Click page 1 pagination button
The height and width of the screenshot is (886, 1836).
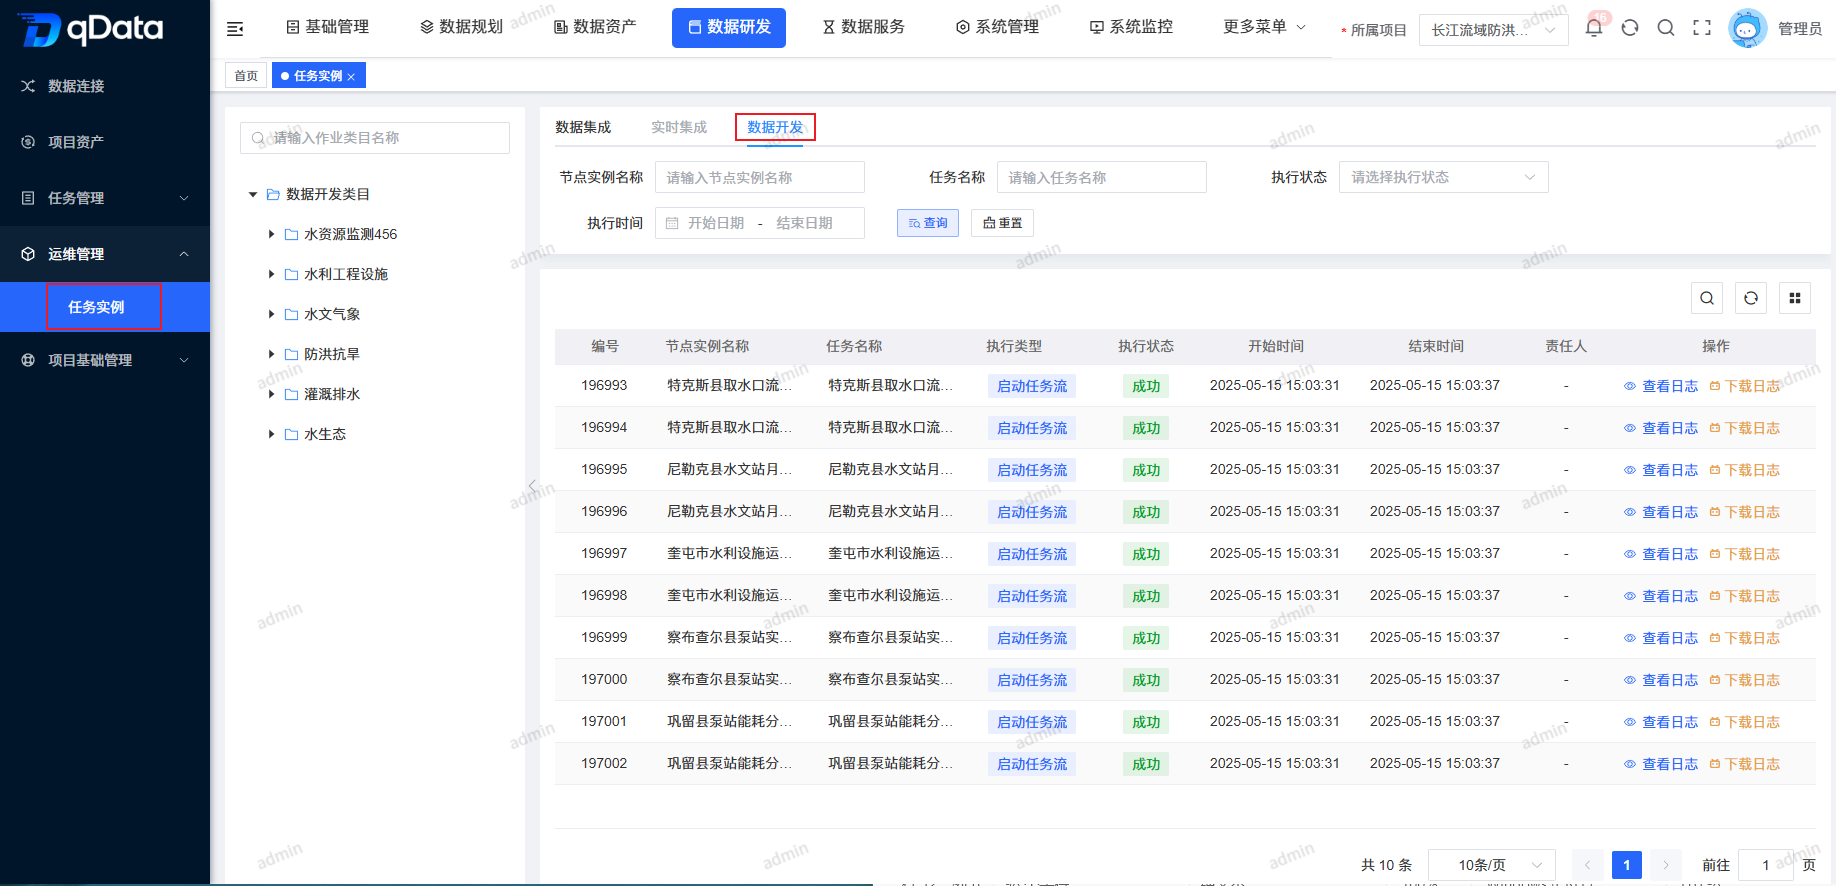tap(1626, 865)
